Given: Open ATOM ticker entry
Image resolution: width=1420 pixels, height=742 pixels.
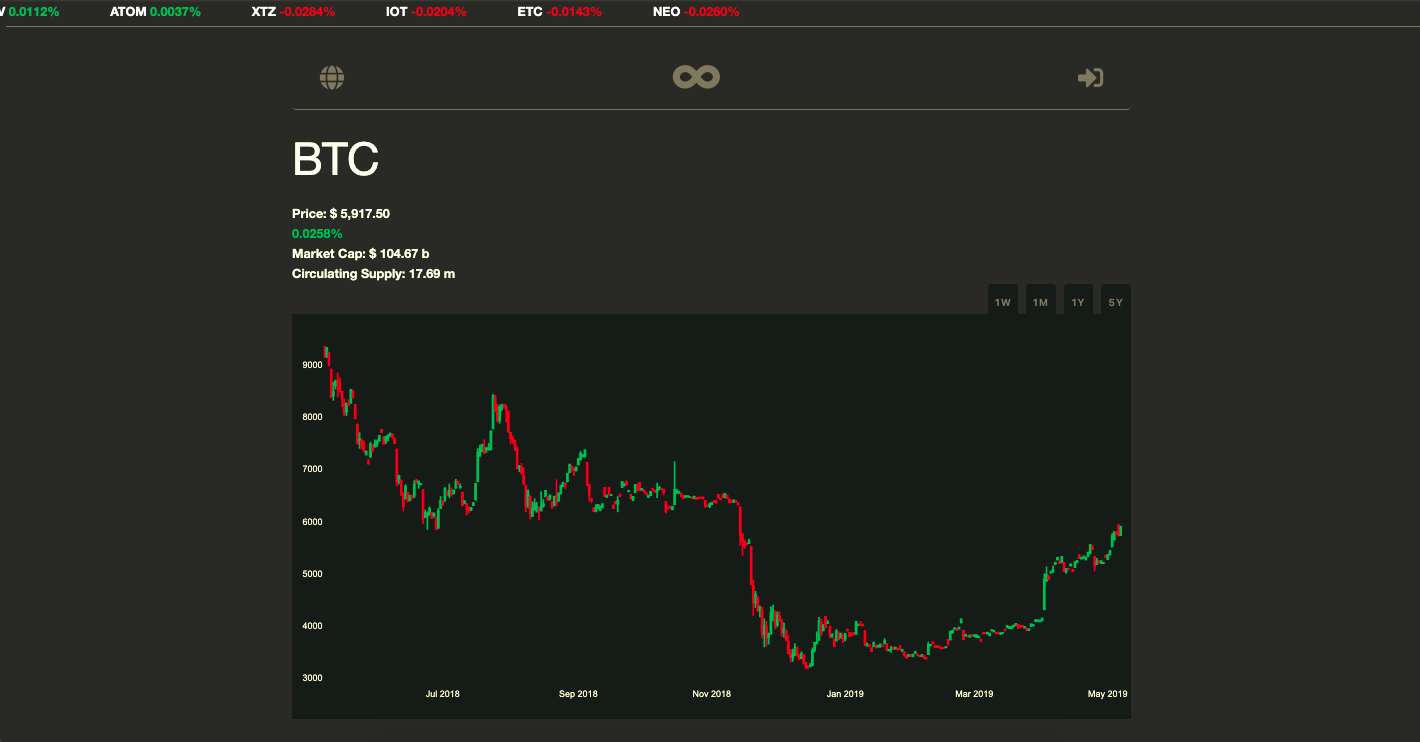Looking at the screenshot, I should point(155,12).
